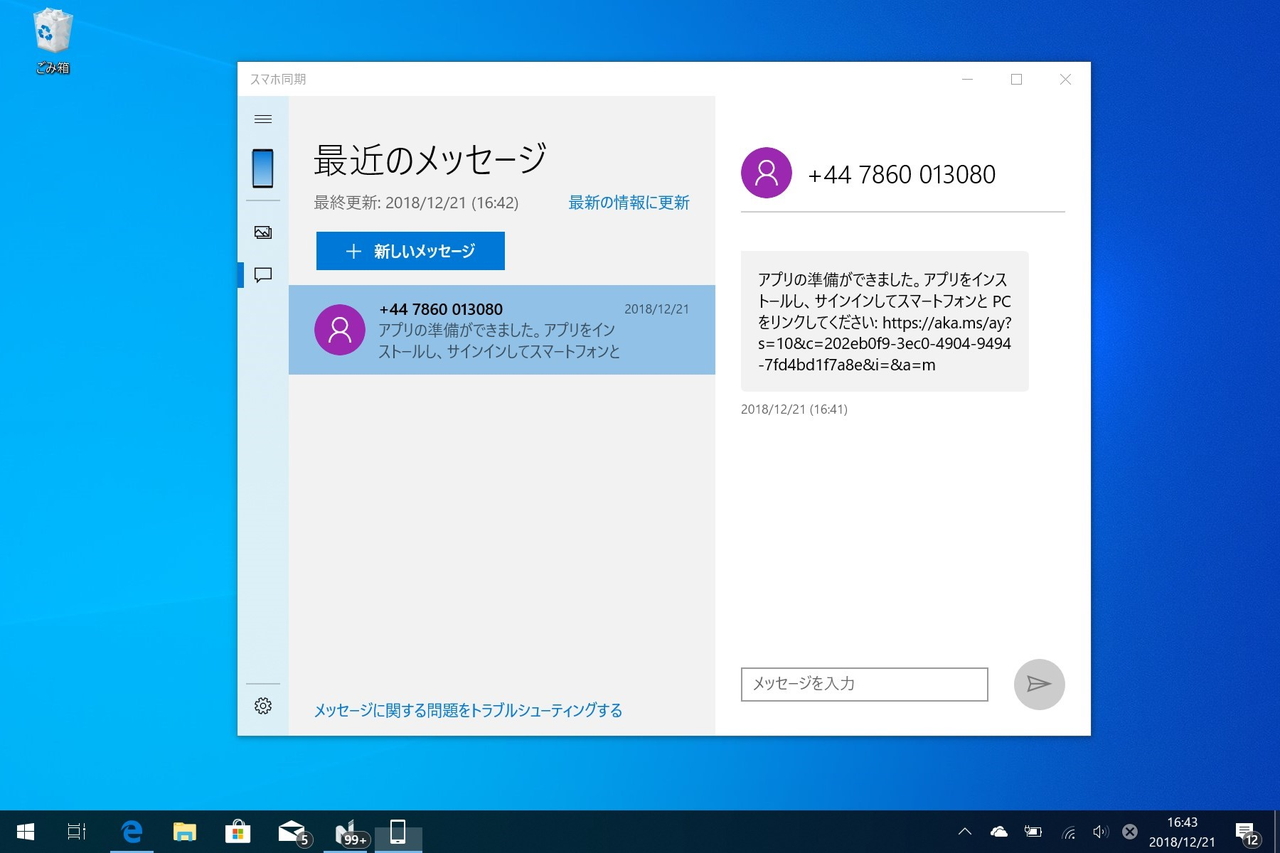Click the send message paper-plane icon
Image resolution: width=1280 pixels, height=853 pixels.
pyautogui.click(x=1039, y=684)
